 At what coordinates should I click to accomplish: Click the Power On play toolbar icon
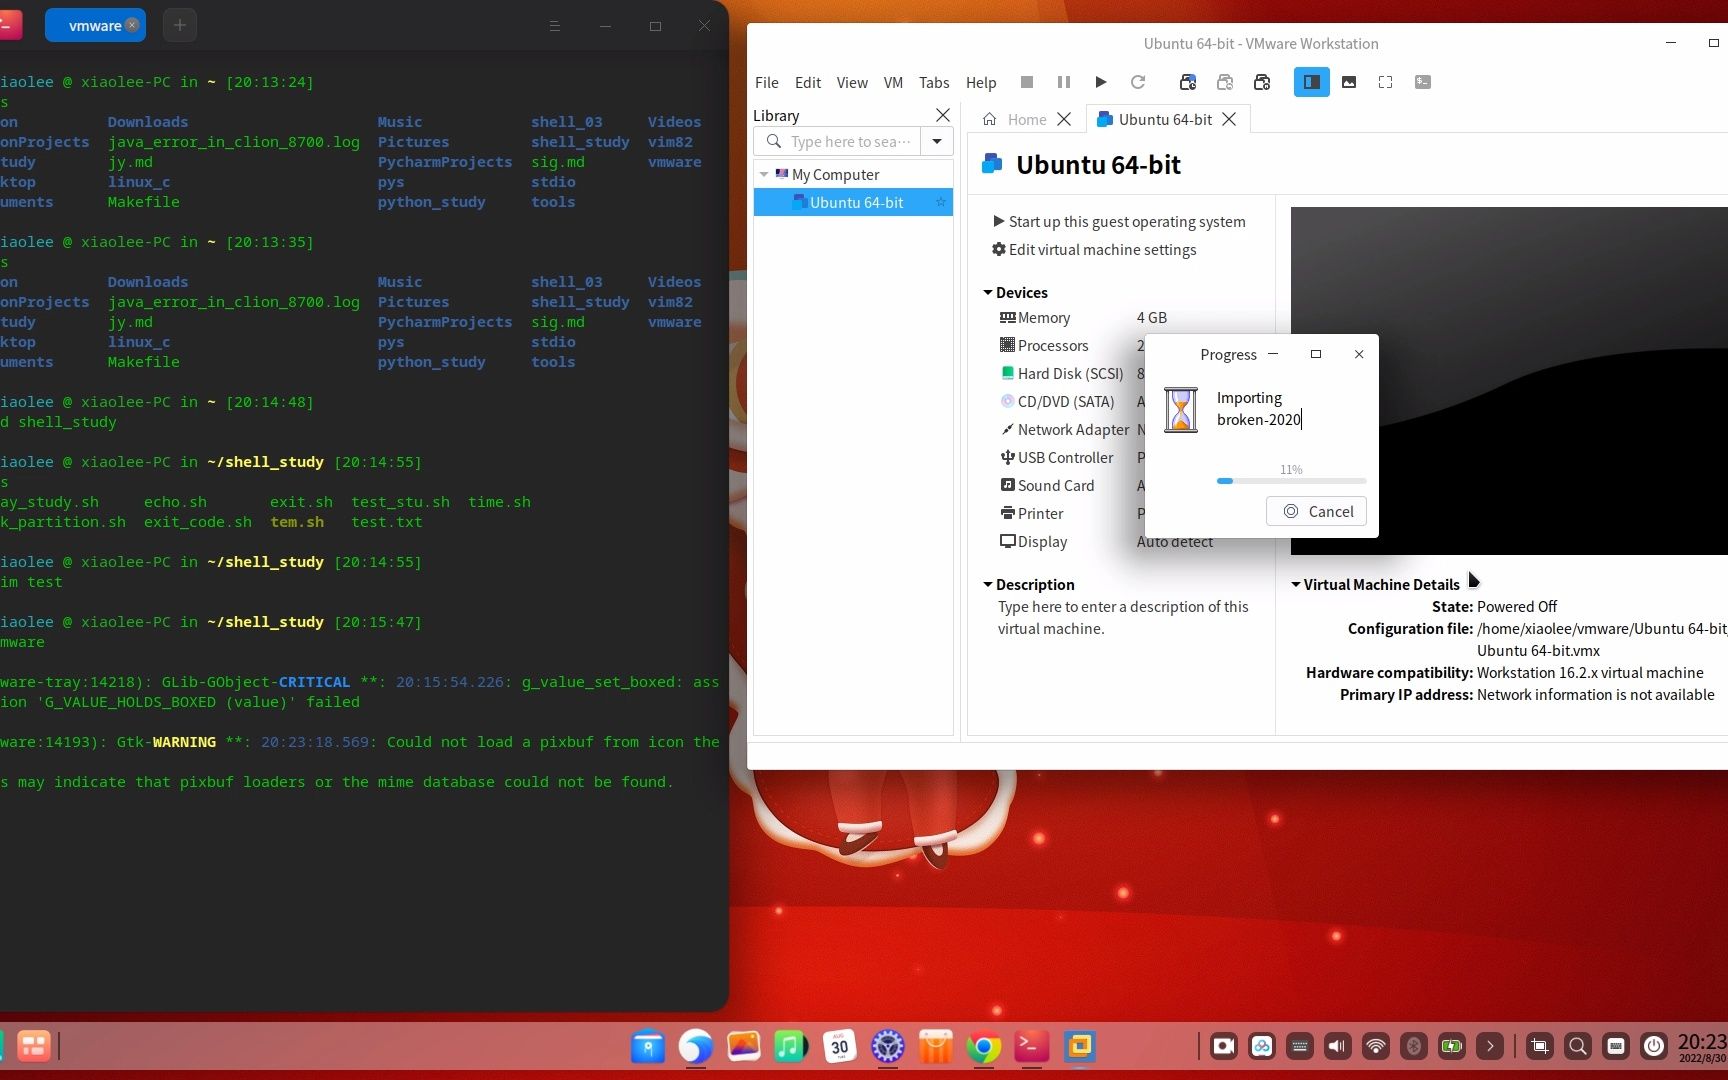[1100, 82]
